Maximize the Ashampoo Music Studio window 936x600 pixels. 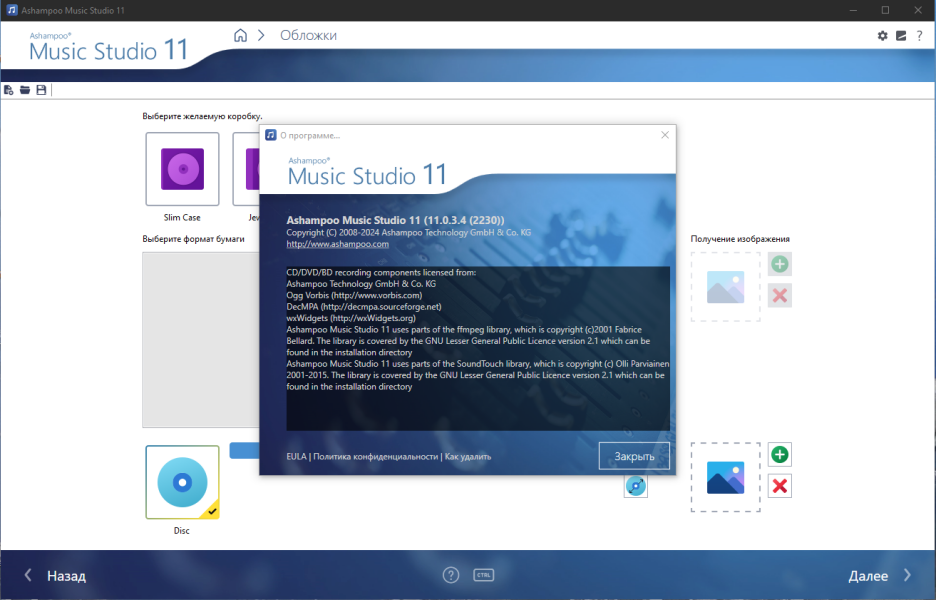click(x=885, y=10)
